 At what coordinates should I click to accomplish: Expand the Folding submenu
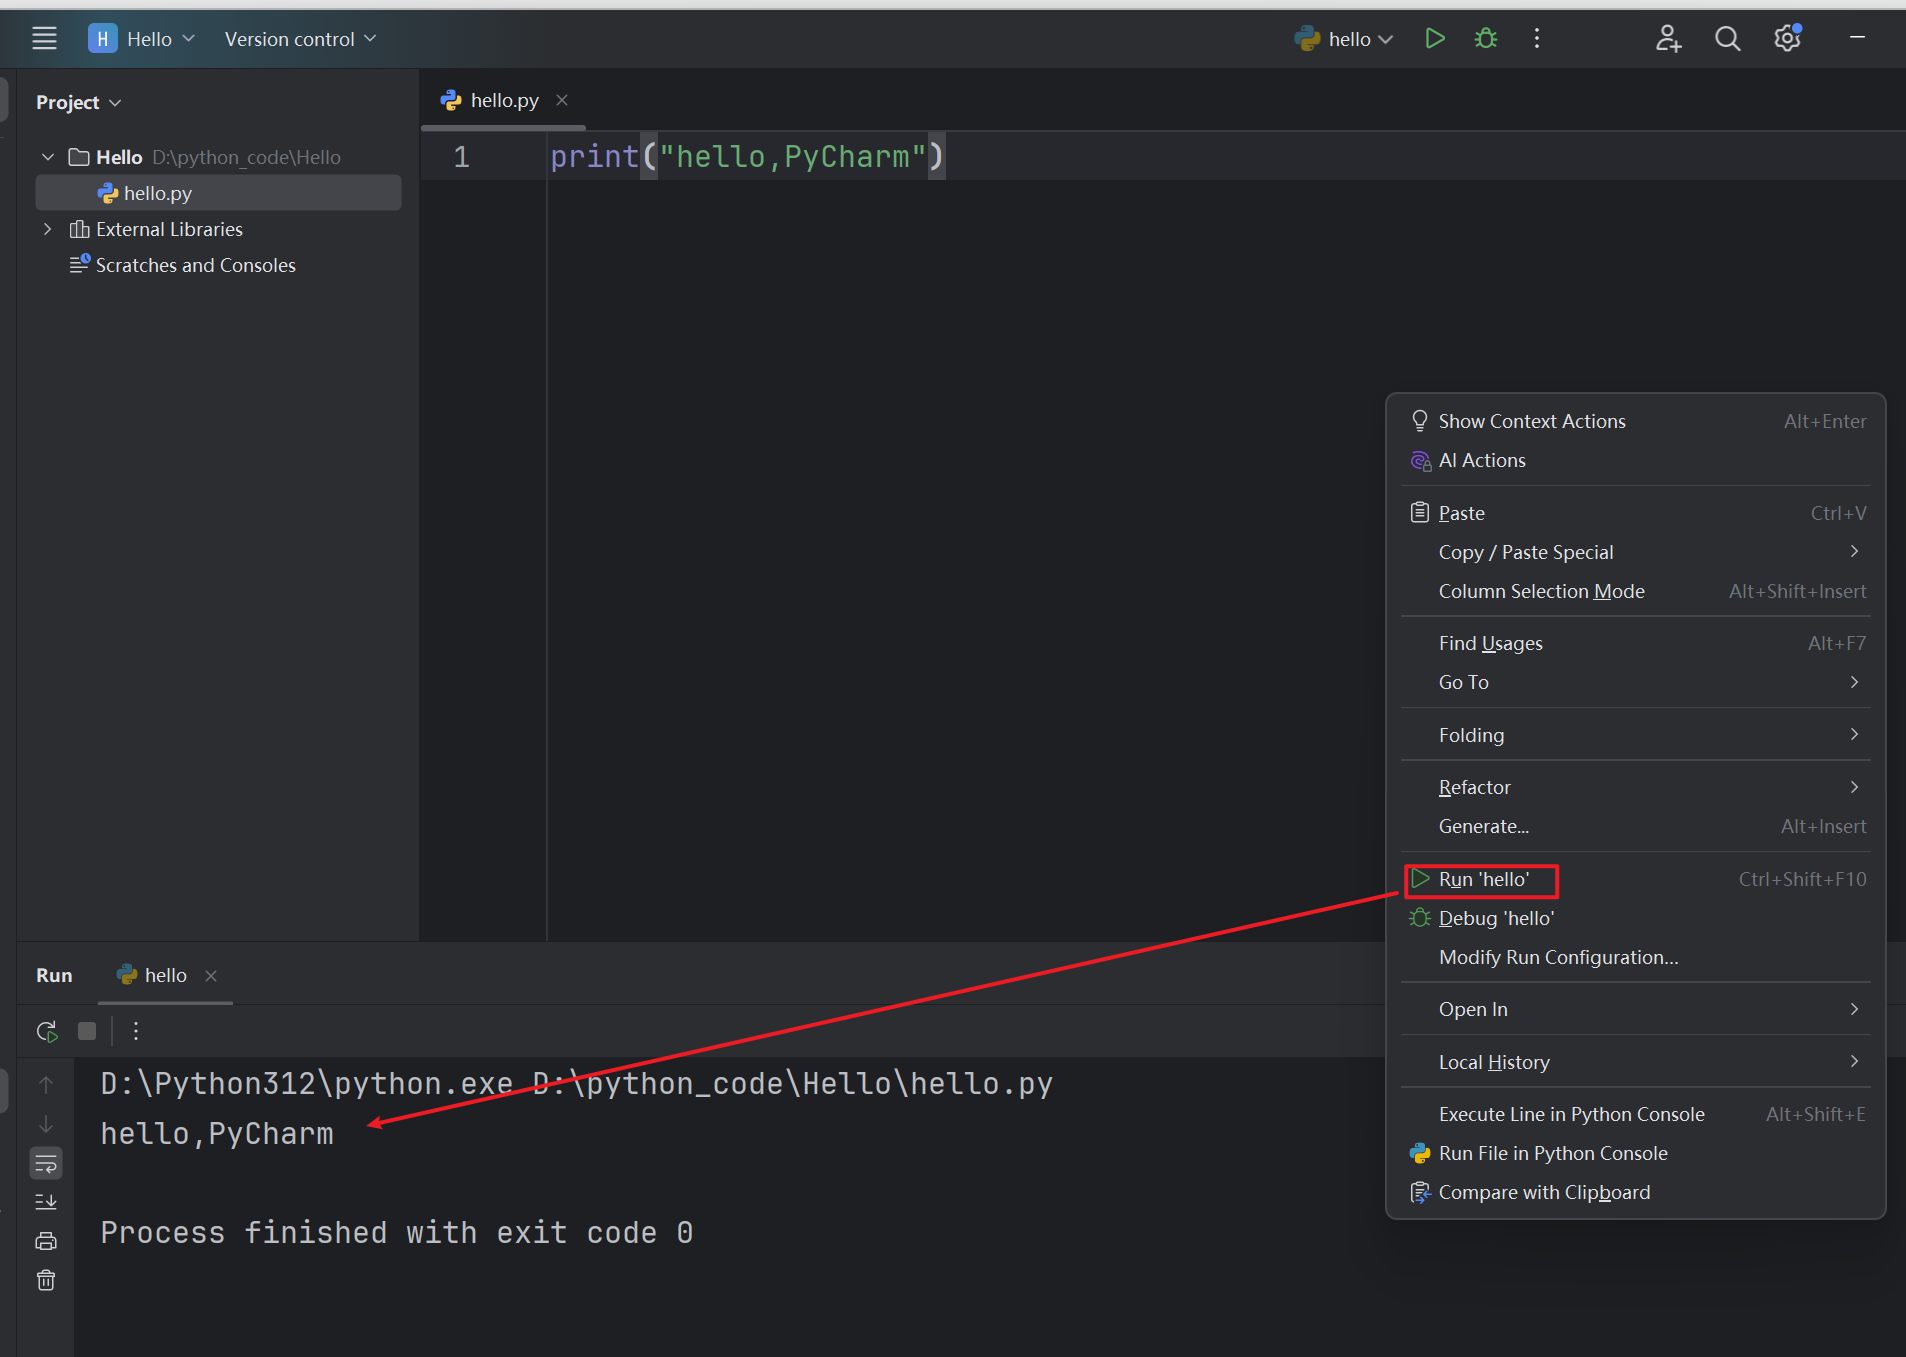[x=1636, y=735]
